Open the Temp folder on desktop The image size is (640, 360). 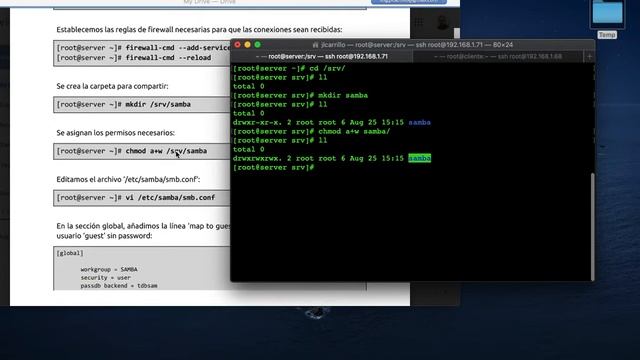pos(607,19)
